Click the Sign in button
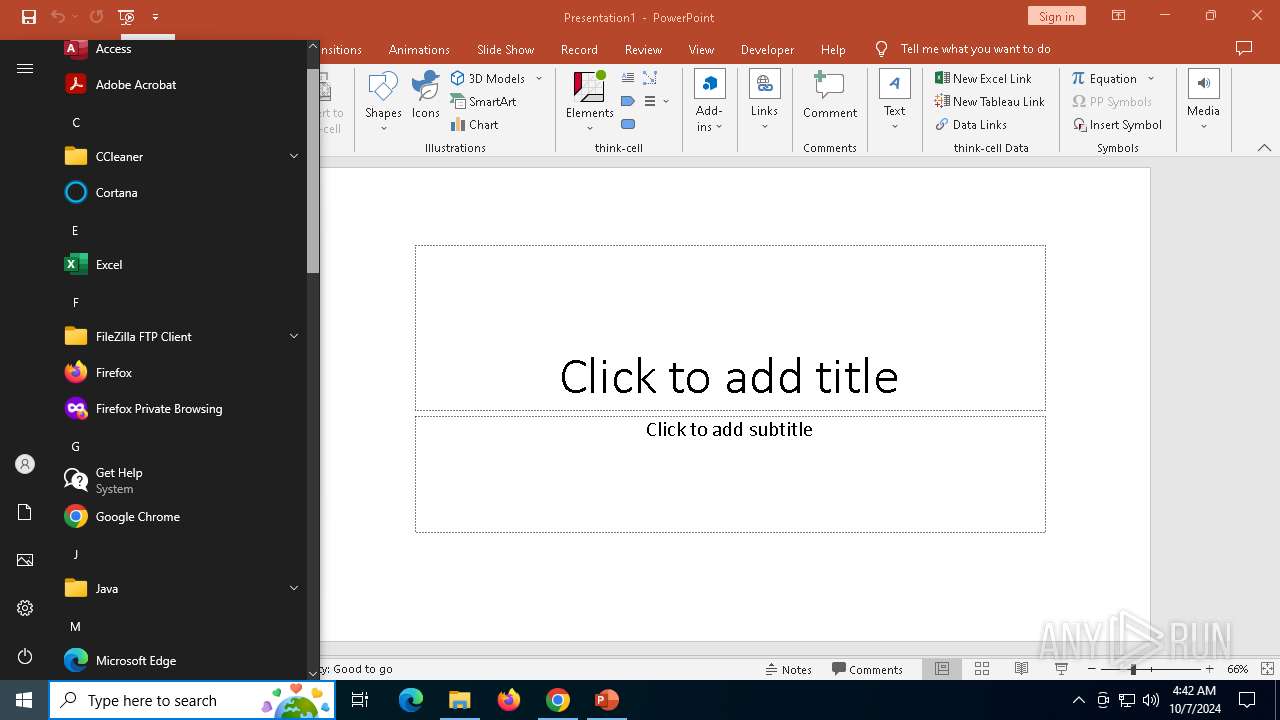Image resolution: width=1280 pixels, height=720 pixels. 1056,16
